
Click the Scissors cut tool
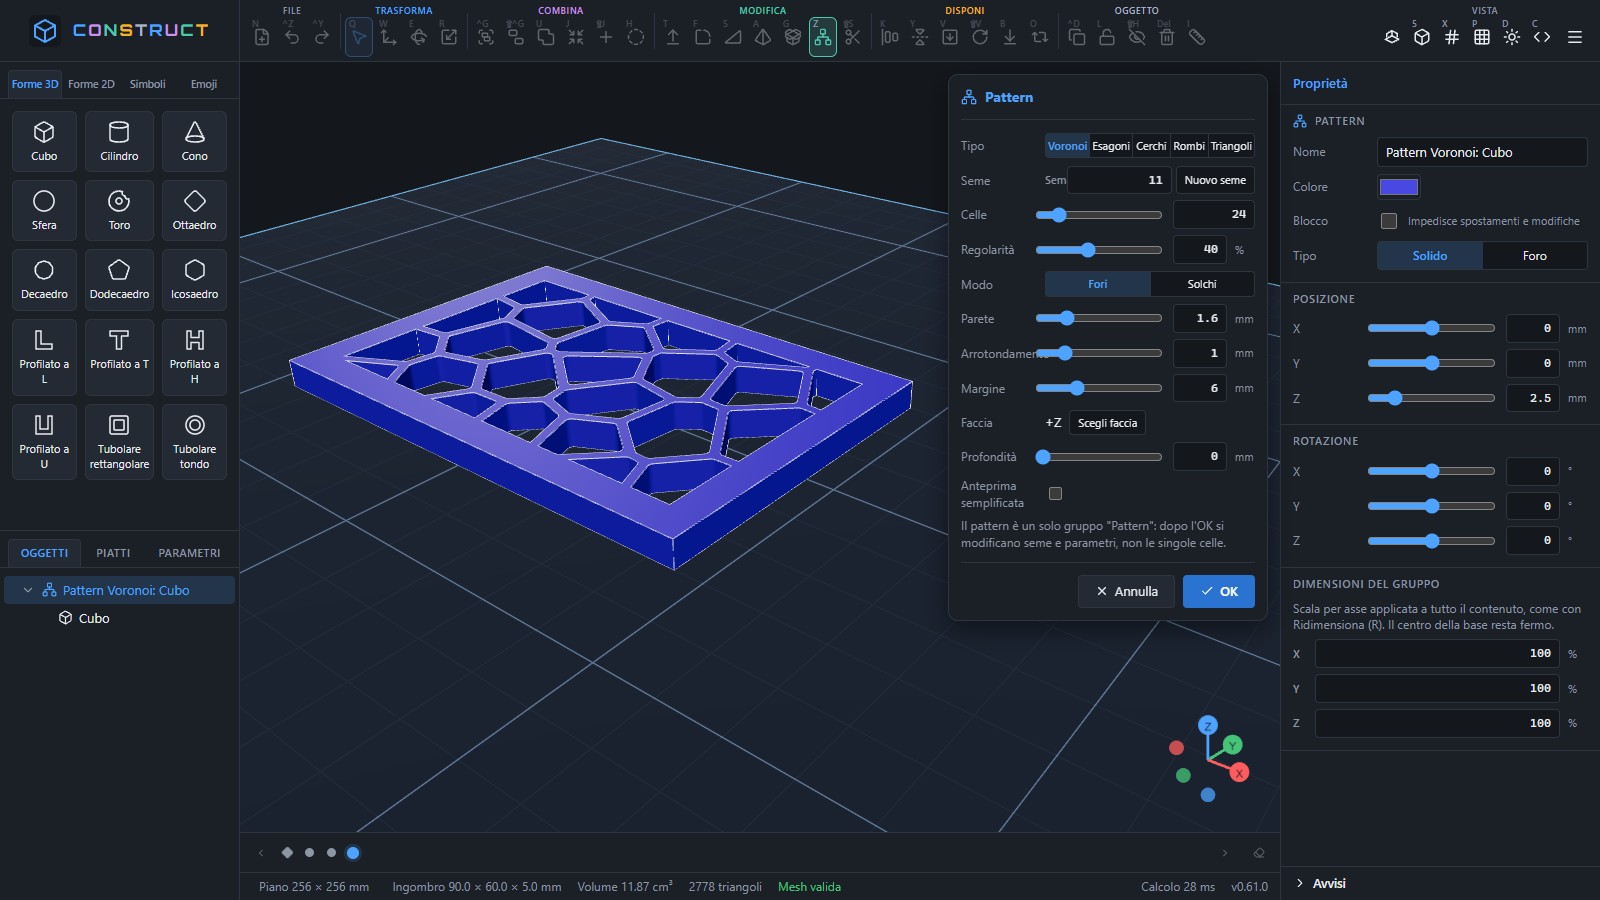(853, 37)
